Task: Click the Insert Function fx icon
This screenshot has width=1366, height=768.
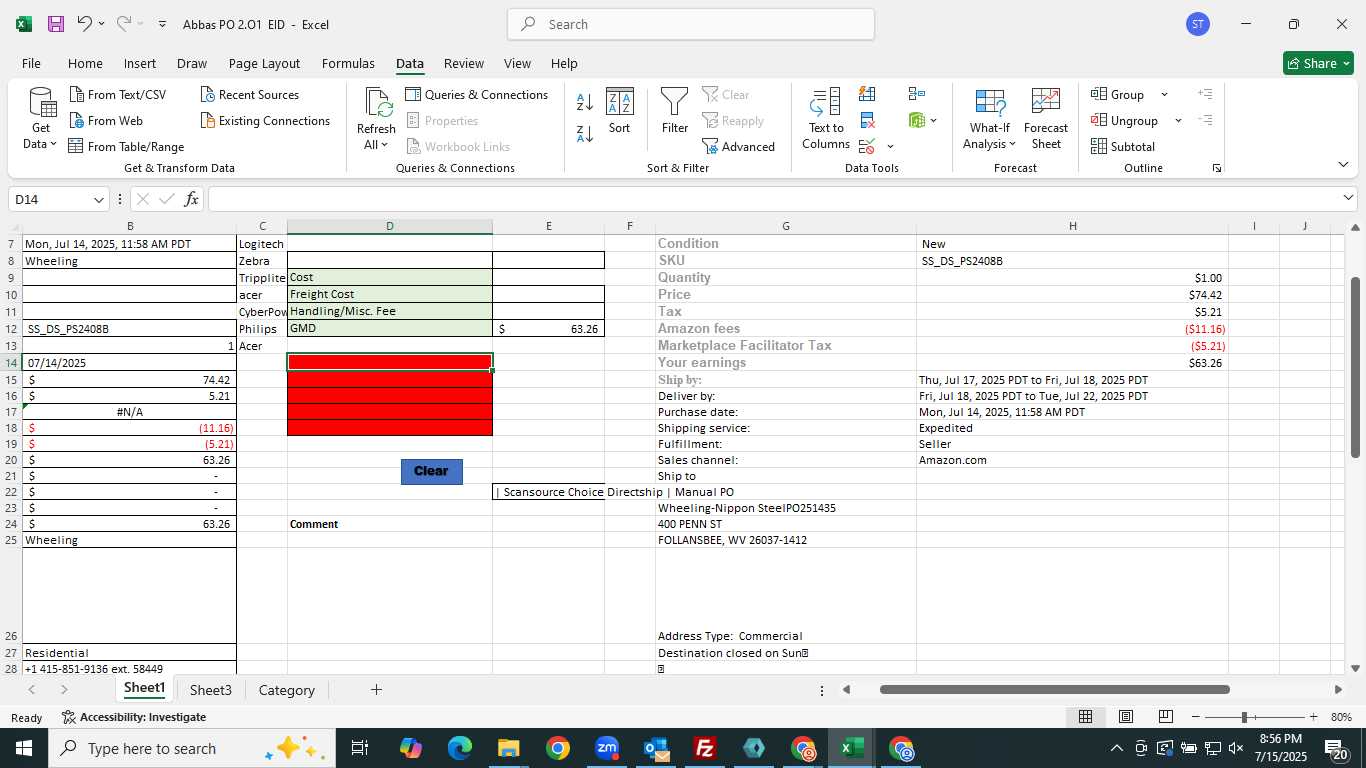Action: (x=191, y=199)
